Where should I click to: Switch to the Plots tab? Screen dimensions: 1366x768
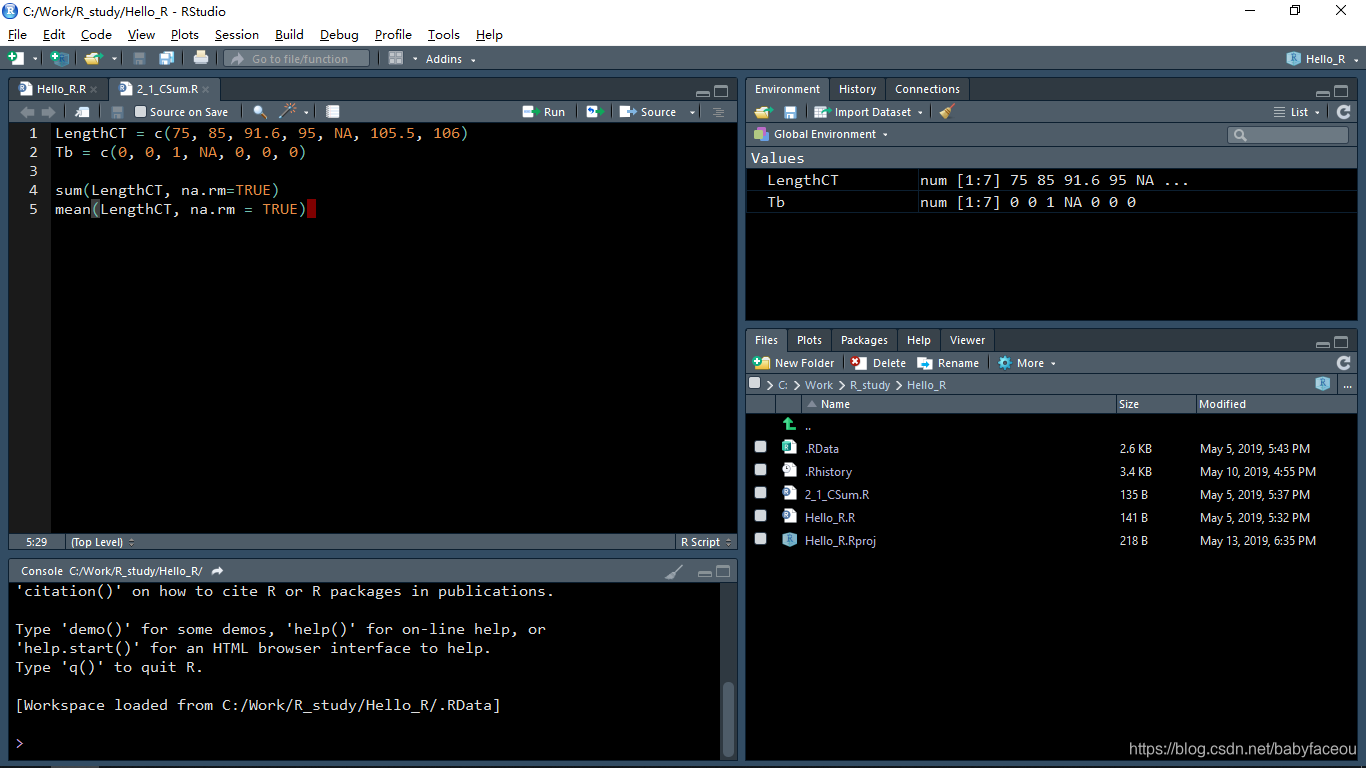coord(809,340)
